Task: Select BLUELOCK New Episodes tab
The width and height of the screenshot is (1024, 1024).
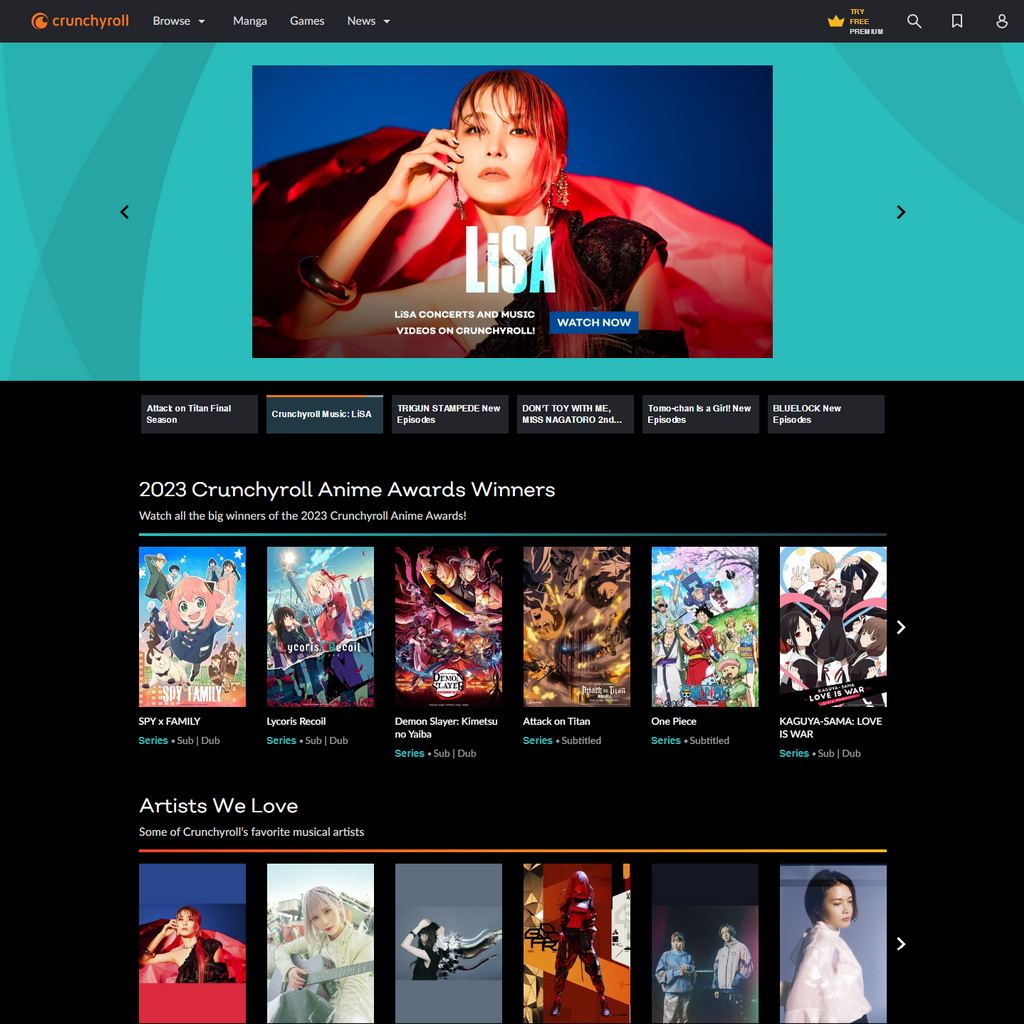Action: [x=826, y=414]
